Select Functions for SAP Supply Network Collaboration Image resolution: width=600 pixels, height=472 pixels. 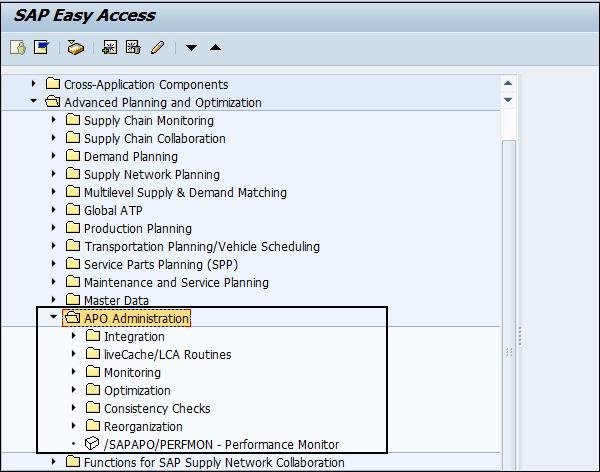coord(214,462)
